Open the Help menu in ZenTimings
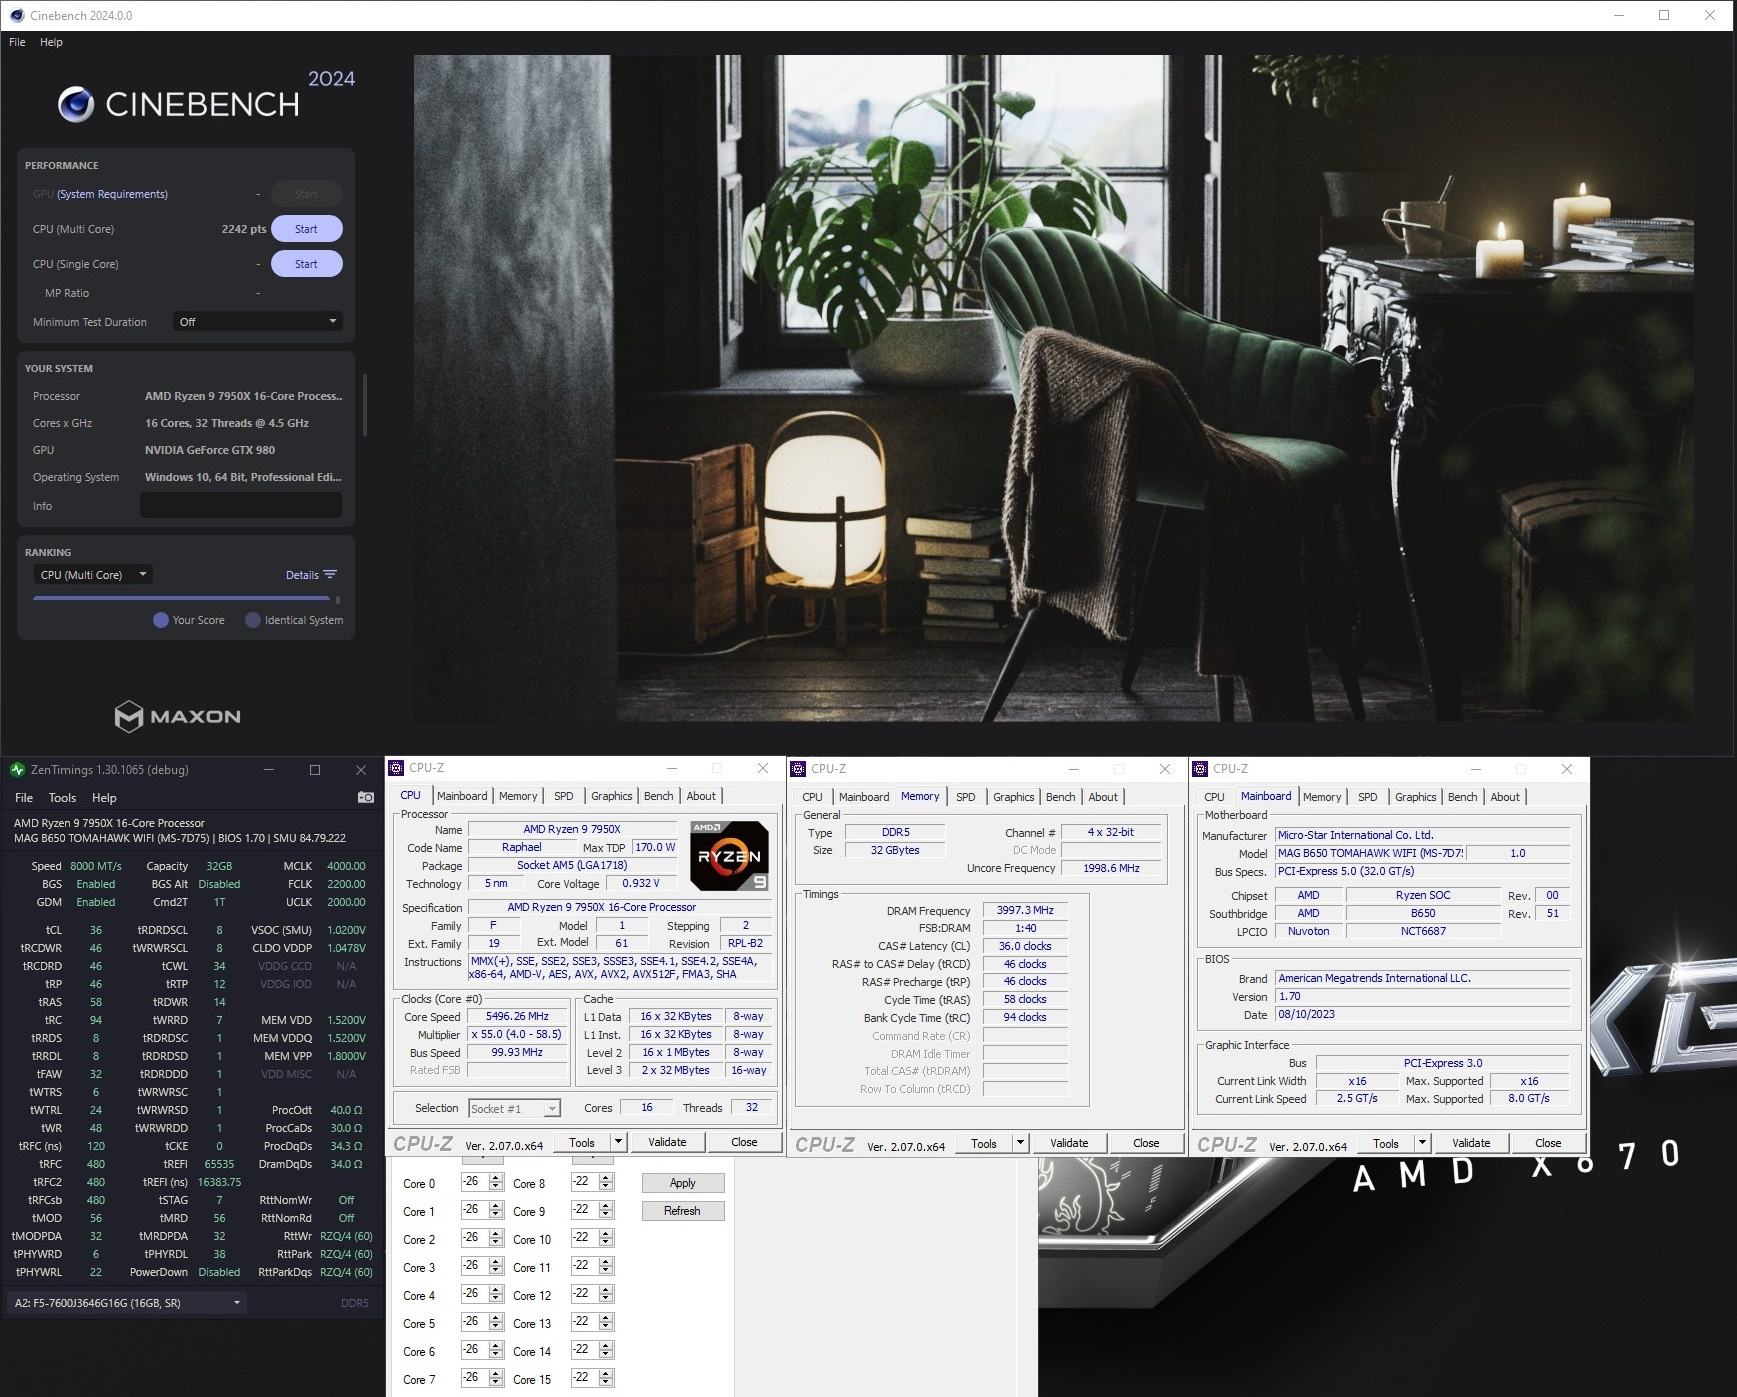 click(x=104, y=798)
